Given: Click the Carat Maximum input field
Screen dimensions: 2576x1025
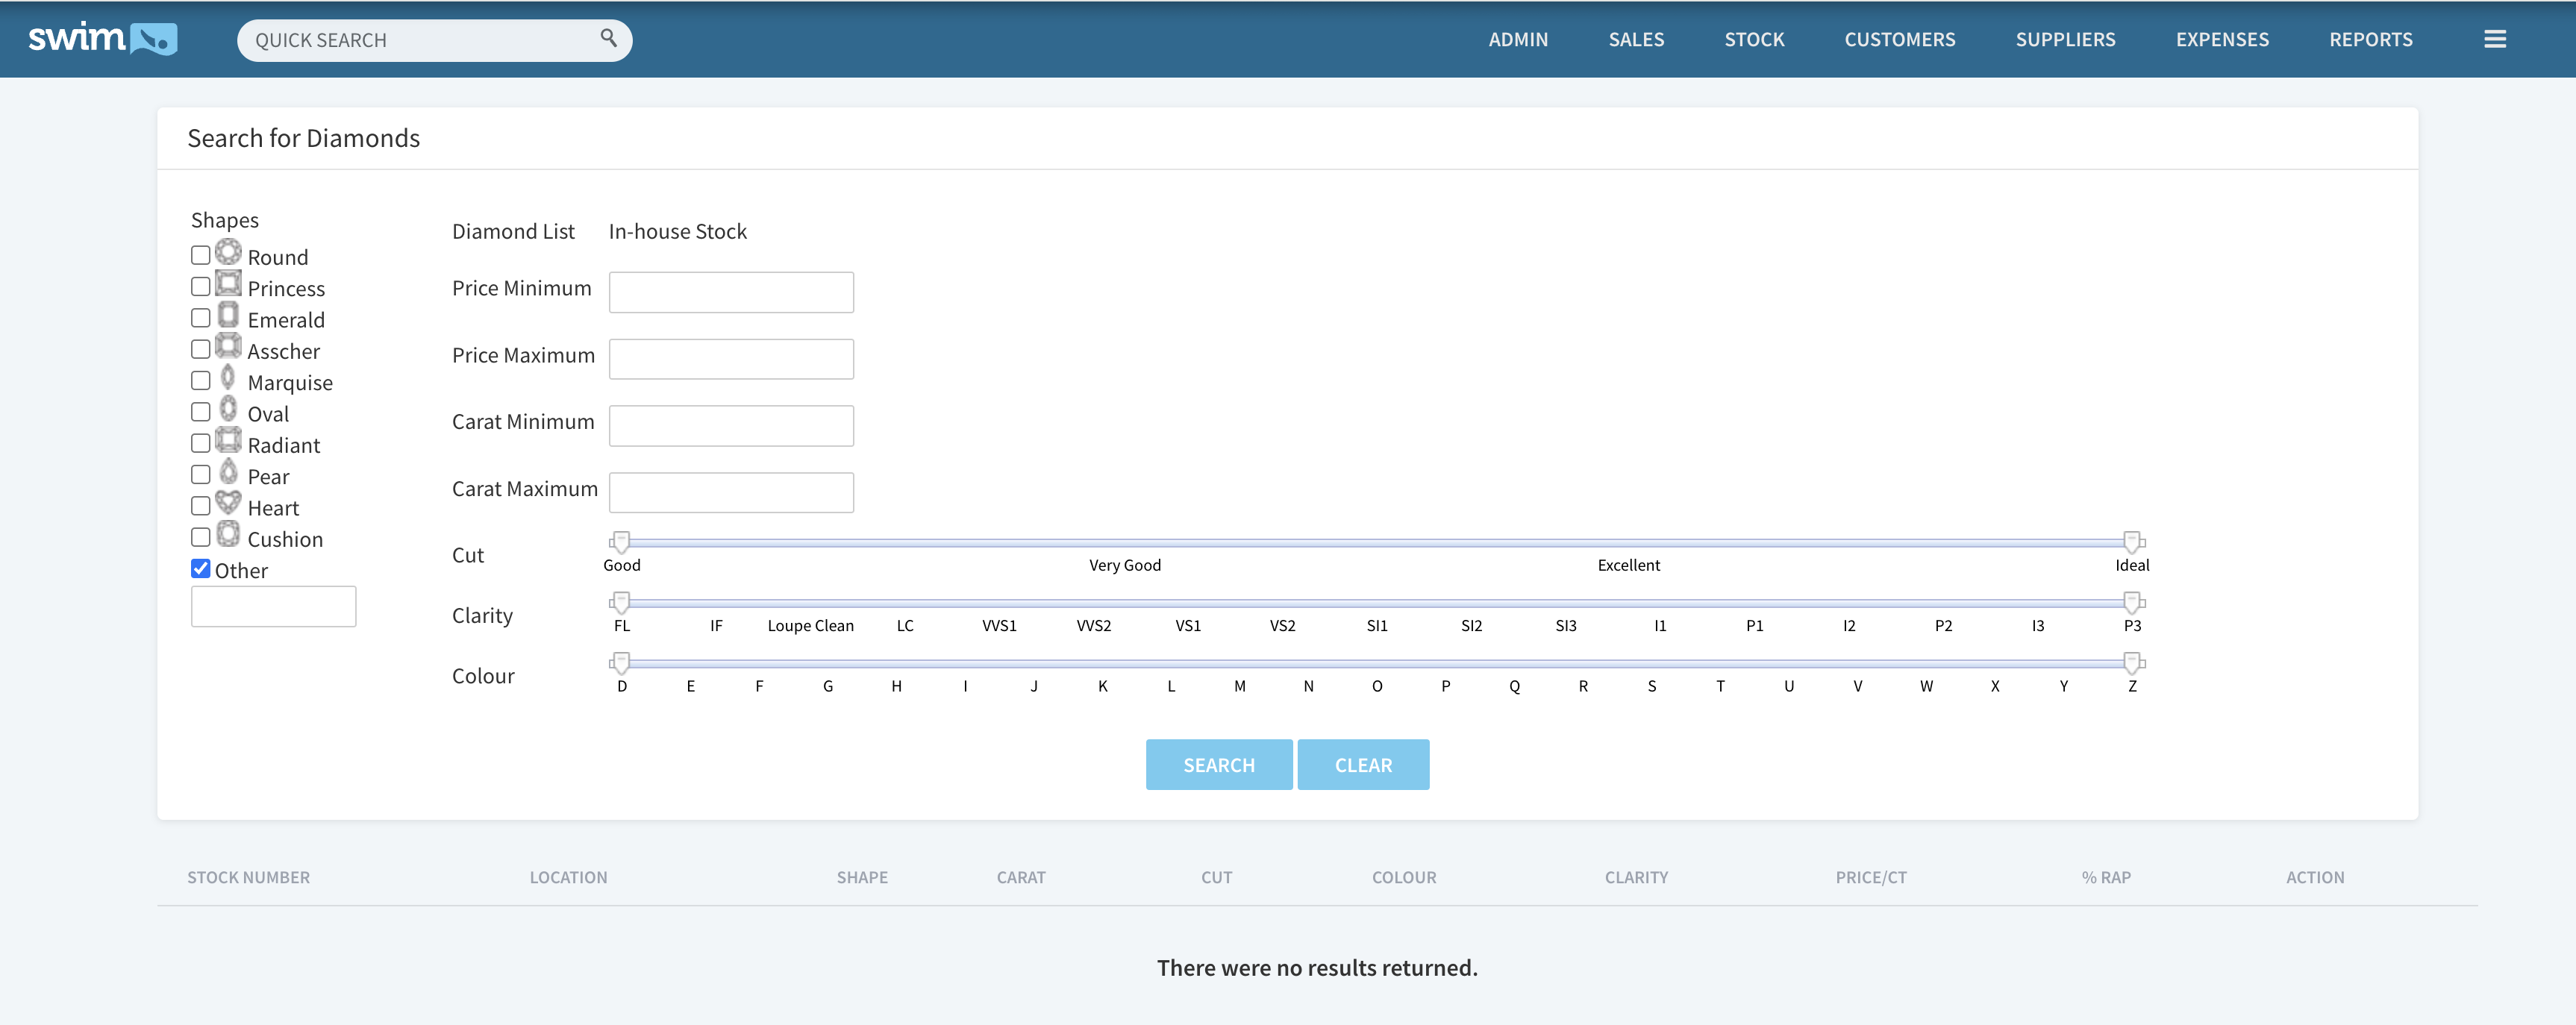Looking at the screenshot, I should click(x=731, y=493).
